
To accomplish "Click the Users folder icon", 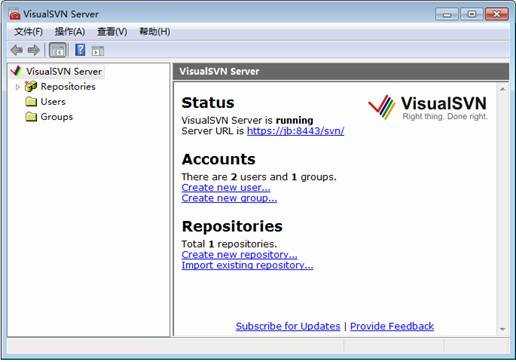I will pyautogui.click(x=31, y=101).
